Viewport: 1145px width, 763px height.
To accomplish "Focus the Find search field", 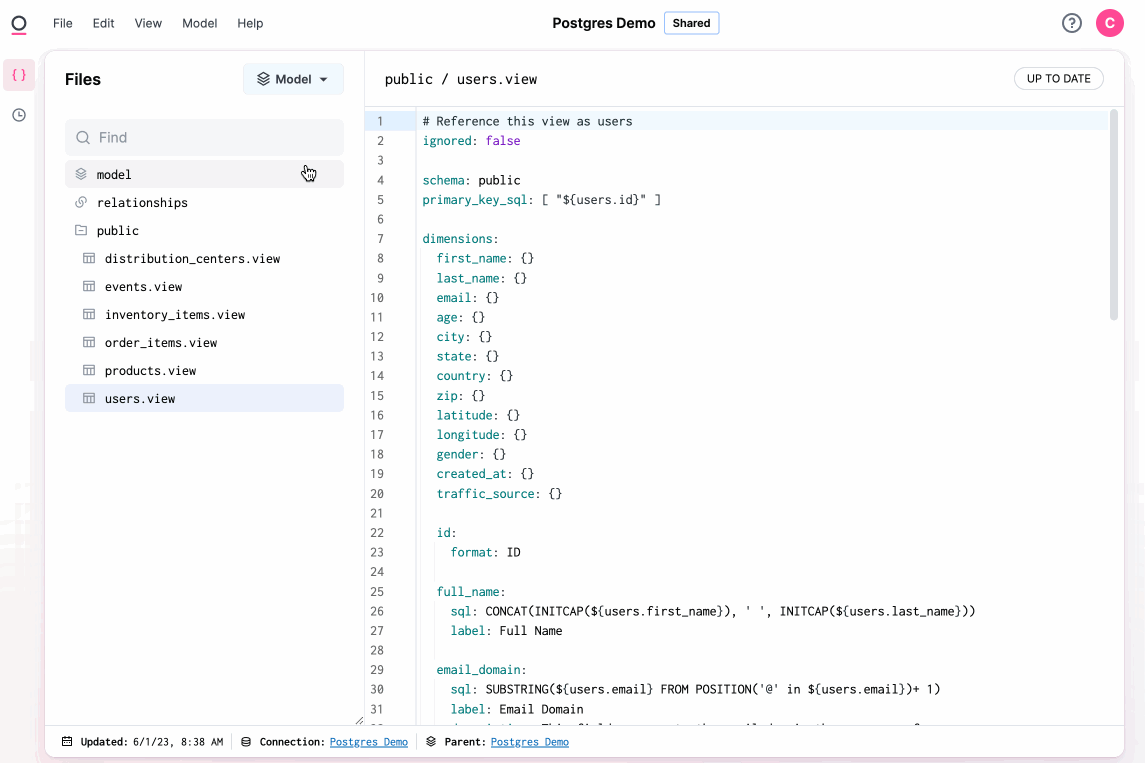I will tap(204, 137).
